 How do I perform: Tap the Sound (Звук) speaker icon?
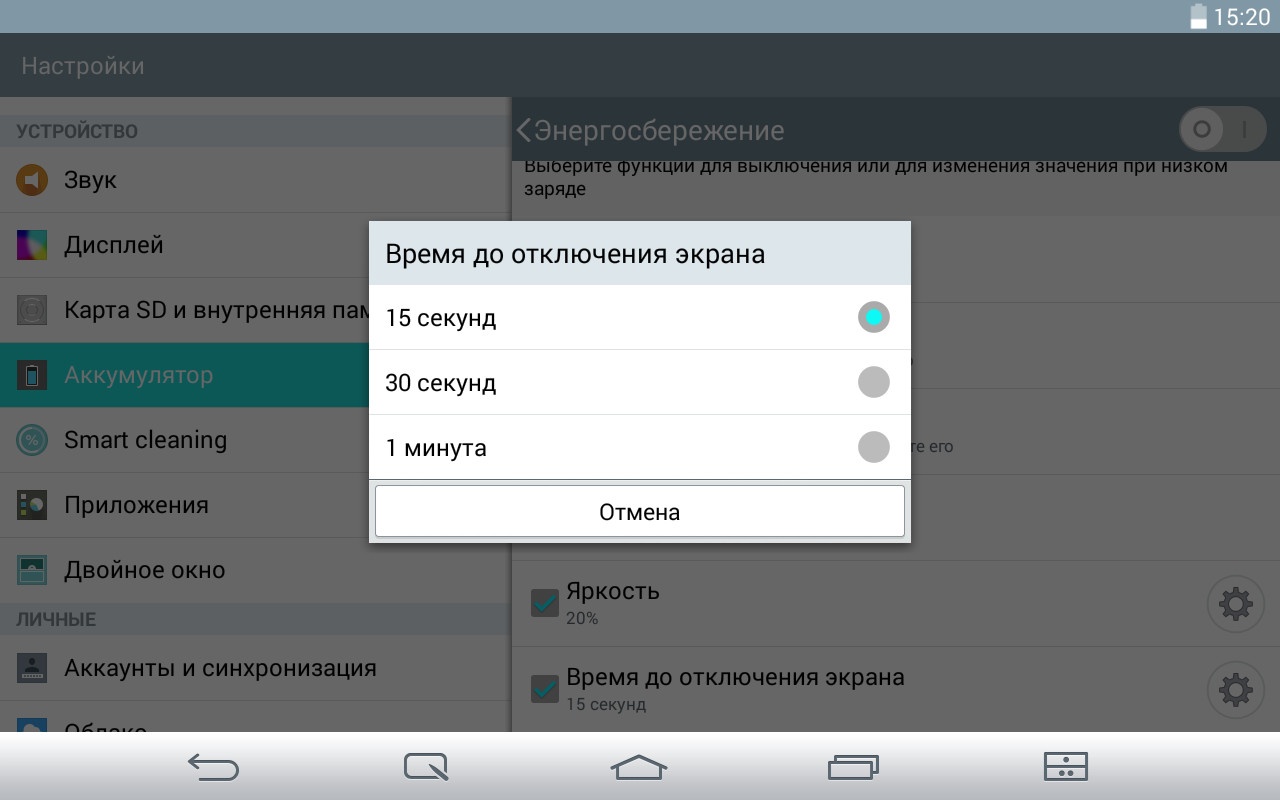click(32, 180)
